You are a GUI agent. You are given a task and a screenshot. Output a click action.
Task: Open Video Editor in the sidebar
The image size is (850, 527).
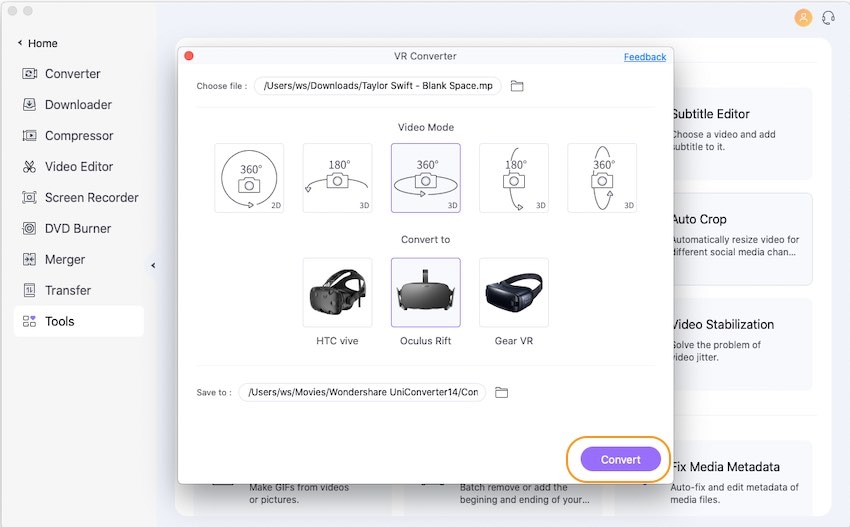[79, 166]
